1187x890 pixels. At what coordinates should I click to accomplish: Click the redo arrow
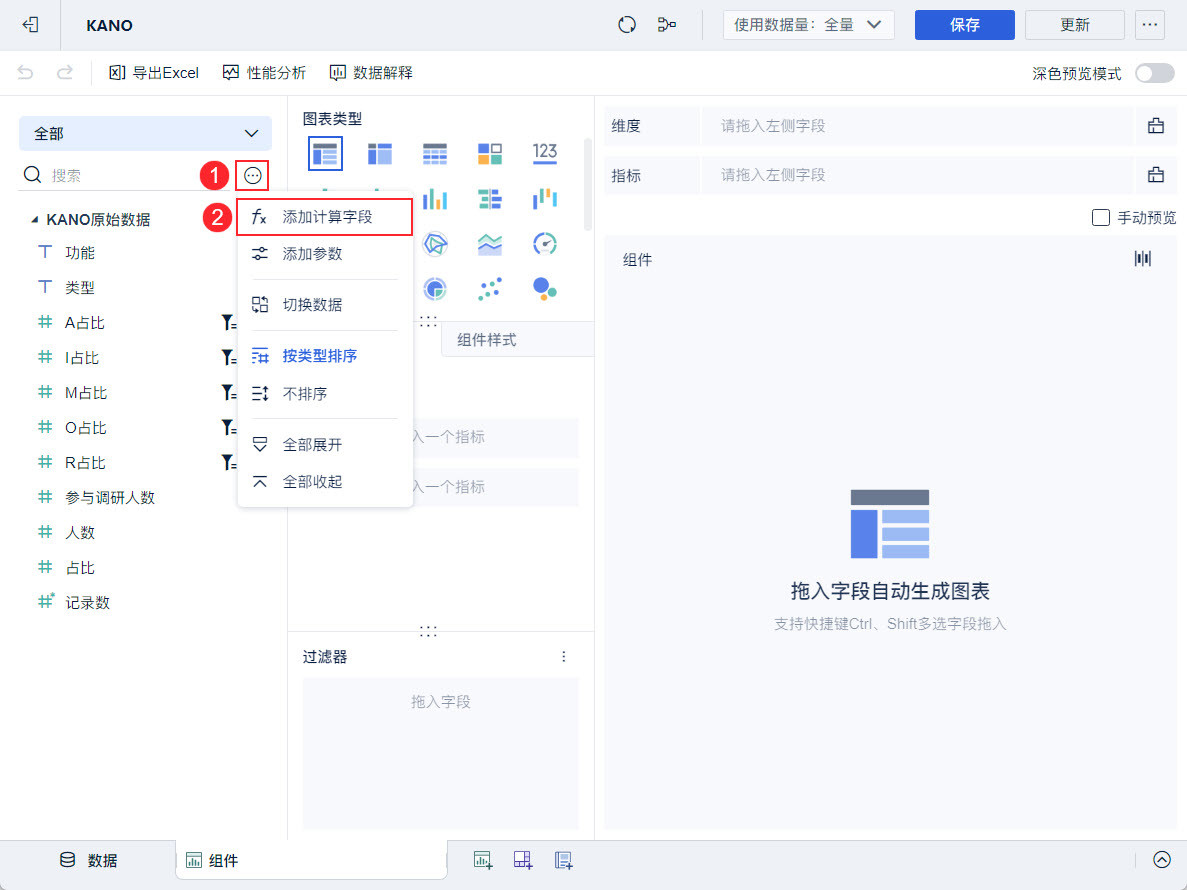[x=65, y=73]
